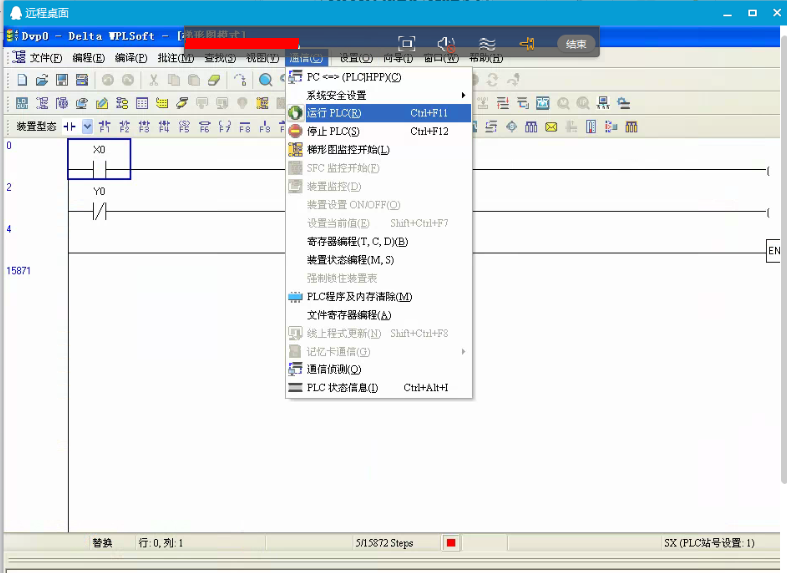Click 行: 0, 列: 1 status text
Viewport: 787px width, 573px height.
(x=161, y=543)
